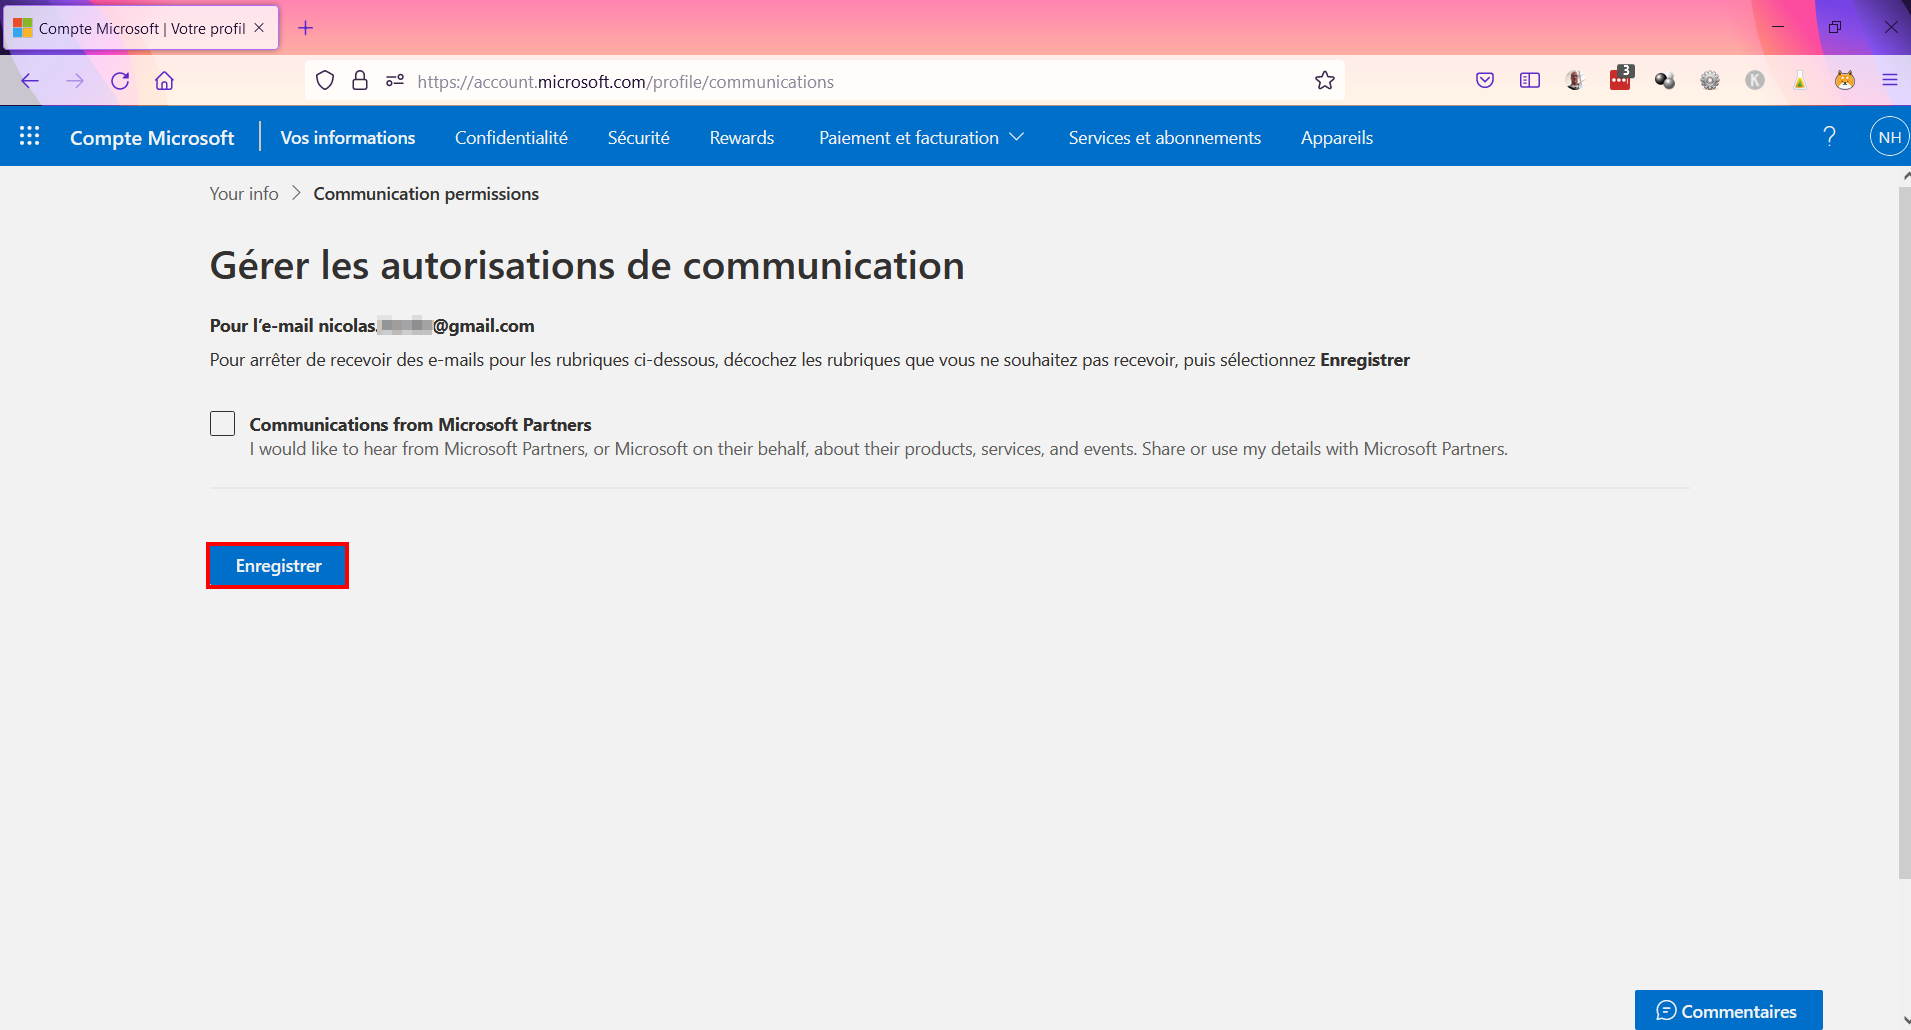
Task: Open tracking protection shield panel
Action: coord(325,81)
